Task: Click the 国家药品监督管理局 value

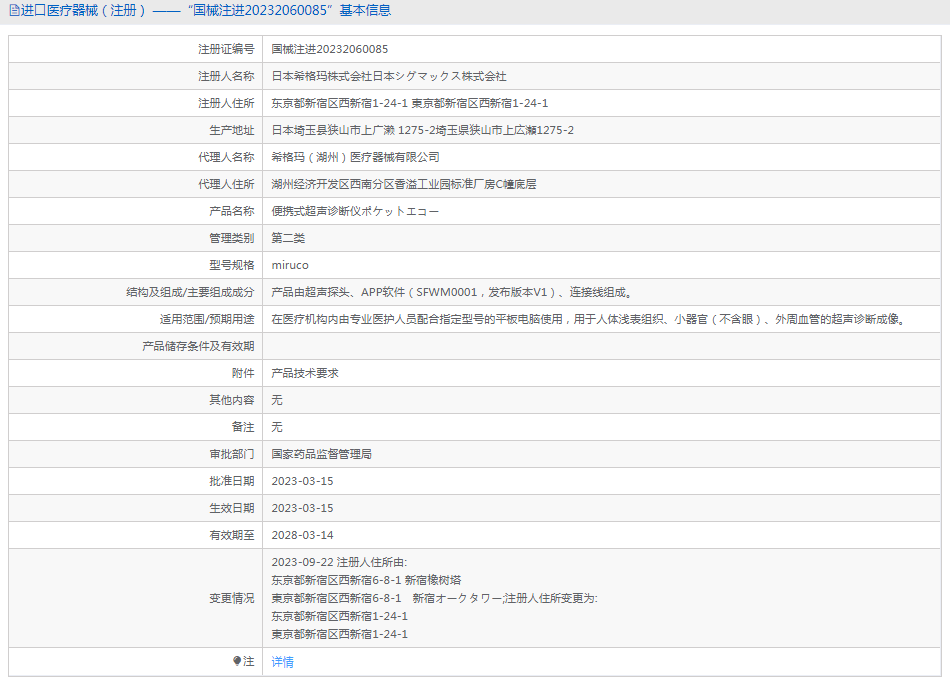Action: pyautogui.click(x=322, y=454)
